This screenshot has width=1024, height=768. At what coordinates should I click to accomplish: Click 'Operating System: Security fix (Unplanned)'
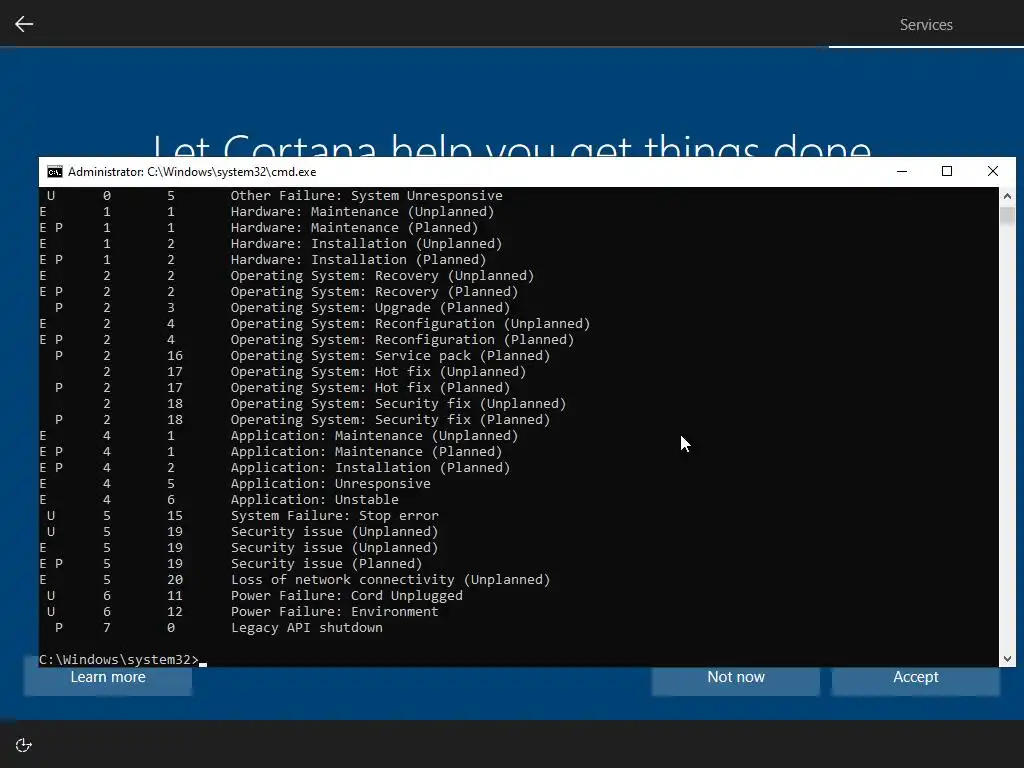click(x=398, y=404)
